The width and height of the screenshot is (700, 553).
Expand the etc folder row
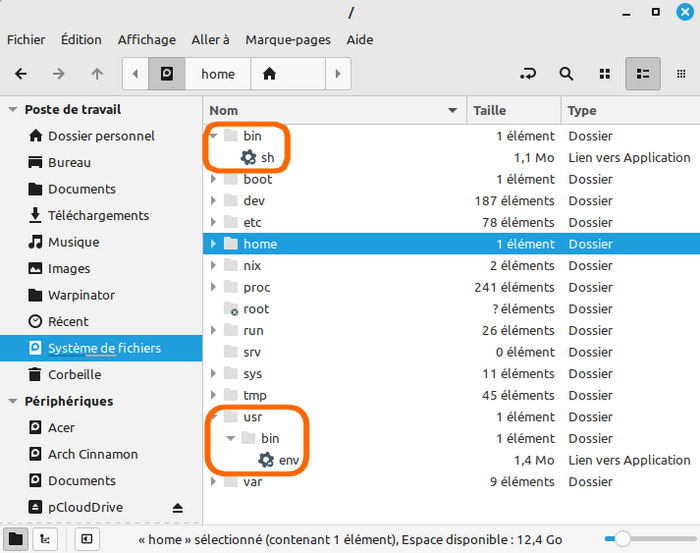pos(213,222)
